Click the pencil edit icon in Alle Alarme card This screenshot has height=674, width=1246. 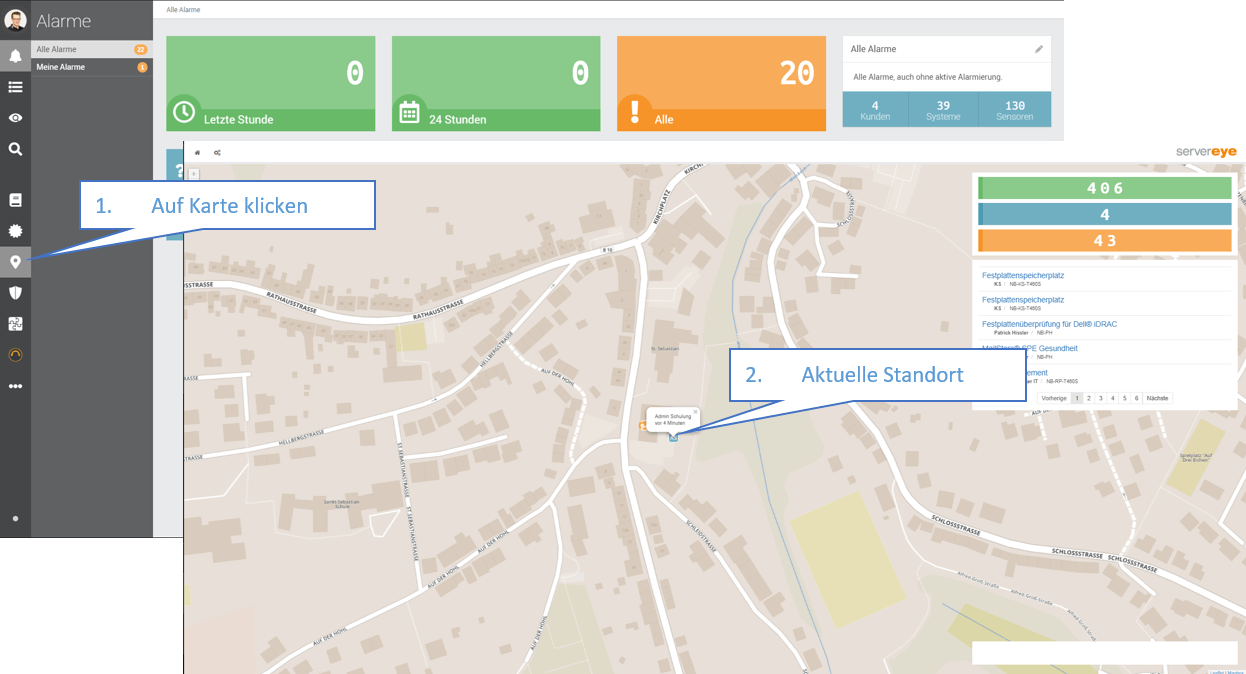pyautogui.click(x=1038, y=49)
